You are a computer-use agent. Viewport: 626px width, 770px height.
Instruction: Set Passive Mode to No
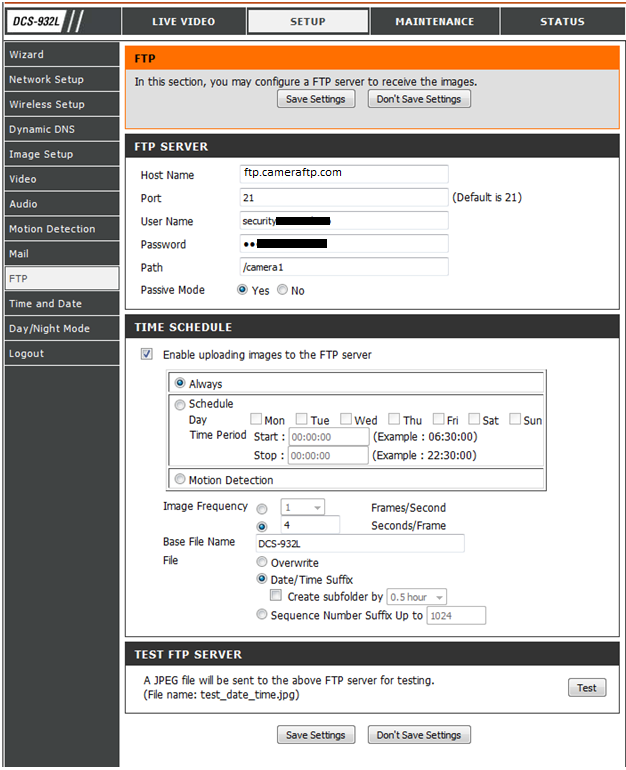click(x=283, y=291)
